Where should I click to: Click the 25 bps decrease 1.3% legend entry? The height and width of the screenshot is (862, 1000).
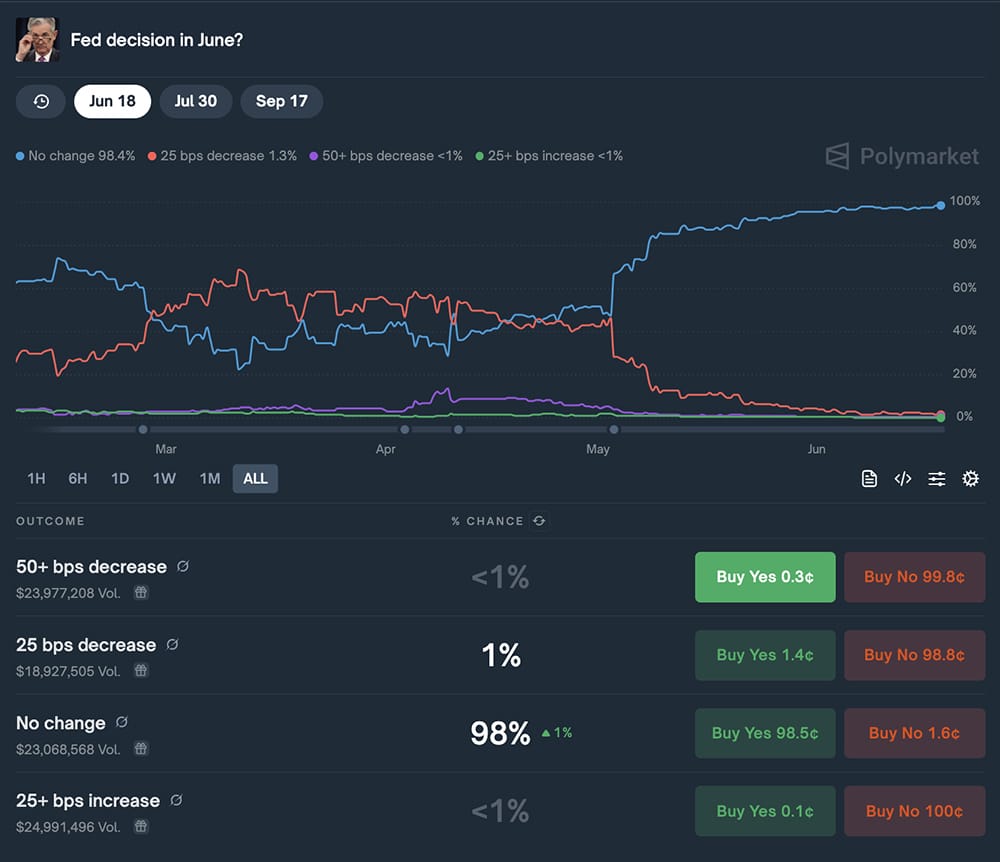pos(223,156)
